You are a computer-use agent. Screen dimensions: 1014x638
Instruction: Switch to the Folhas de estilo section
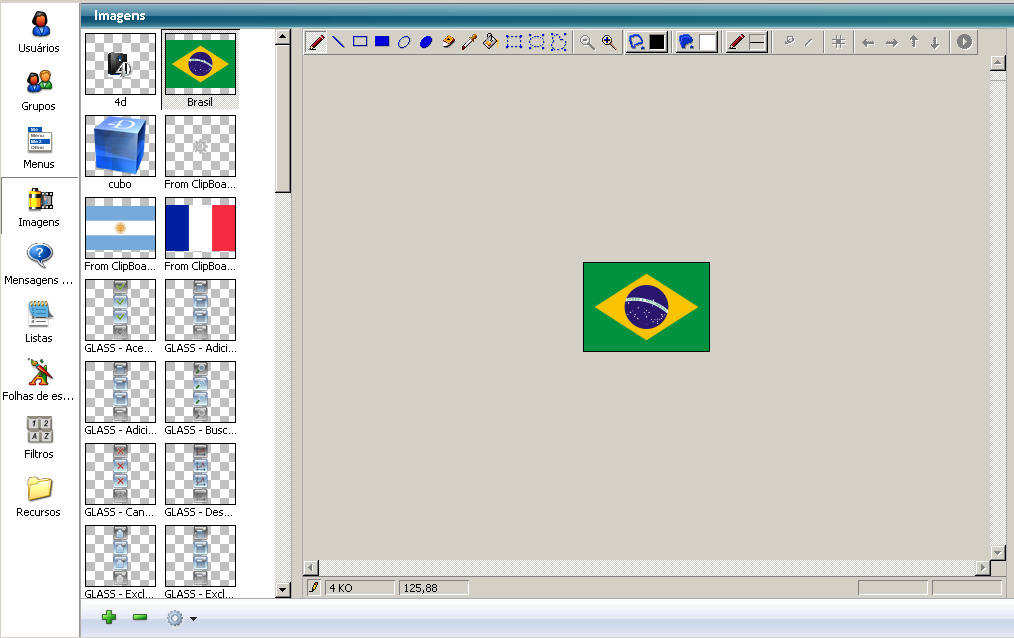click(39, 380)
